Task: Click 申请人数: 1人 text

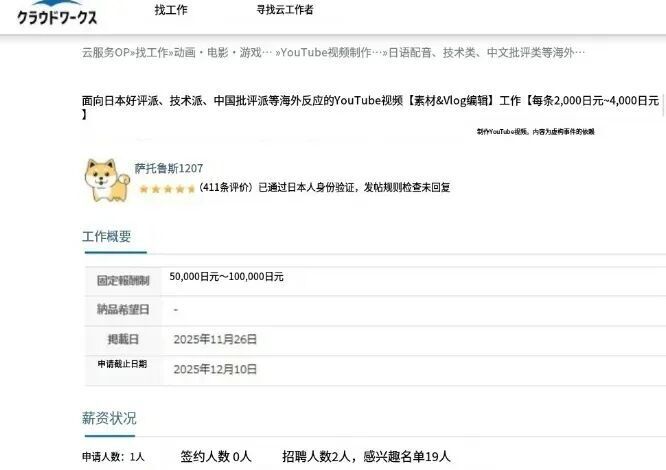Action: [113, 457]
